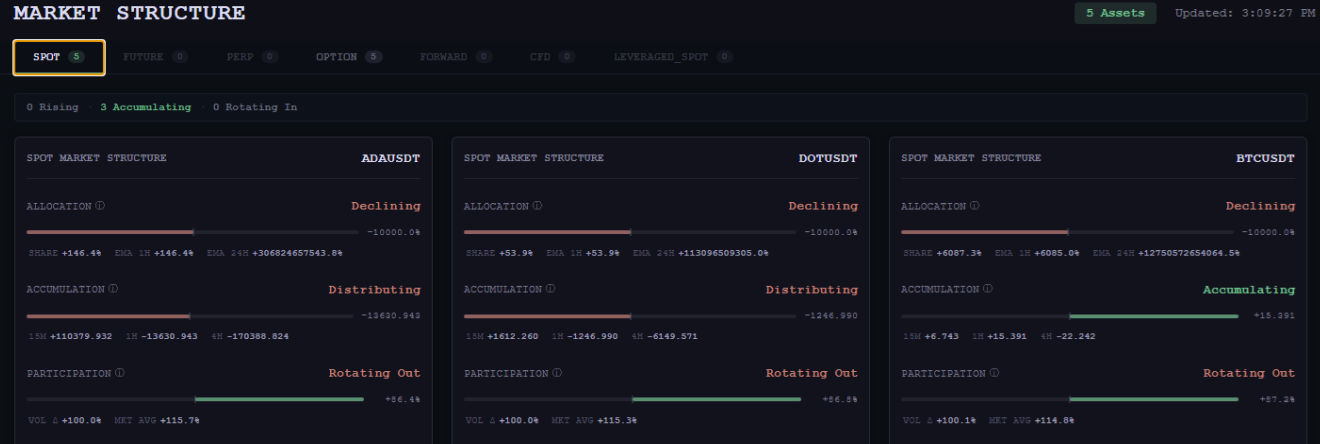Viewport: 1320px width, 444px height.
Task: Select the CFD tab
Action: coord(552,57)
